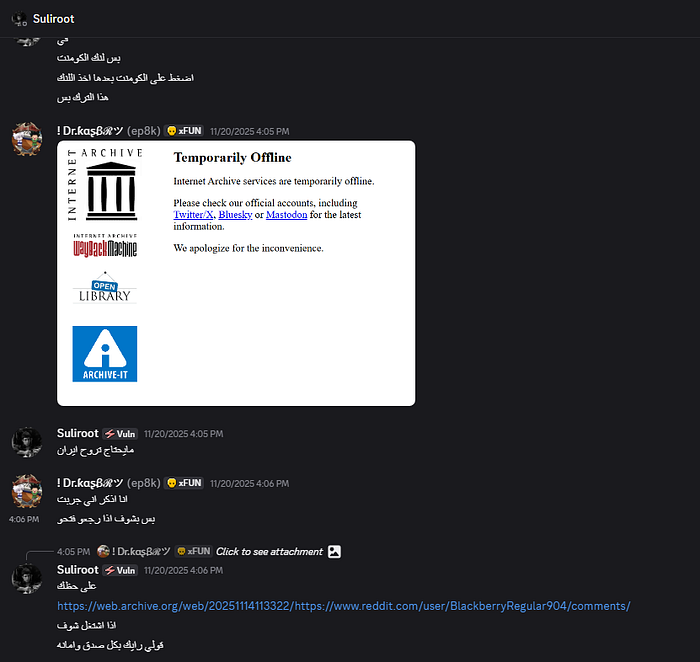Click the 4:05 PM time in the reply preview
The width and height of the screenshot is (700, 662).
click(74, 552)
